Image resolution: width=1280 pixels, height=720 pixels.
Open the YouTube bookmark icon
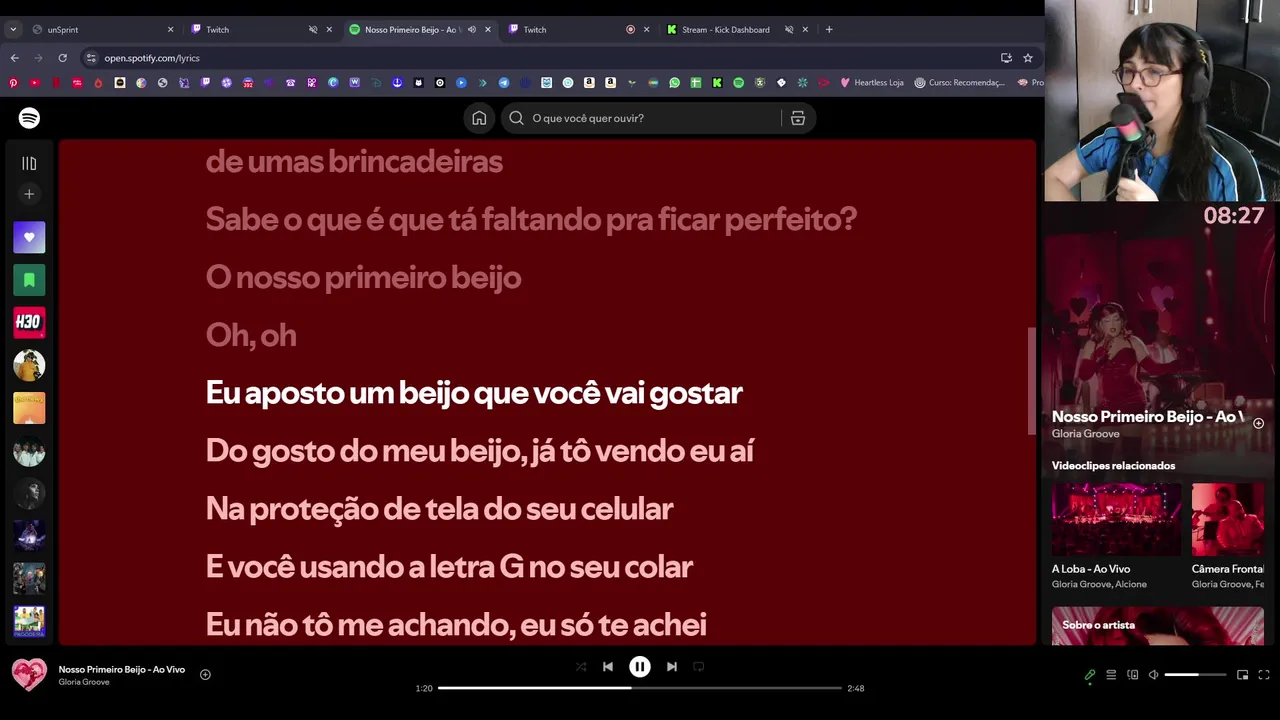click(x=35, y=83)
